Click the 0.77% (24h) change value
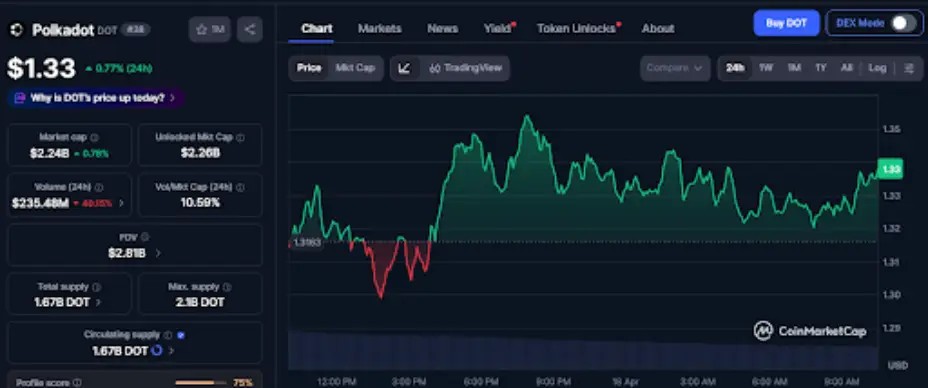Viewport: 928px width, 388px height. click(119, 69)
